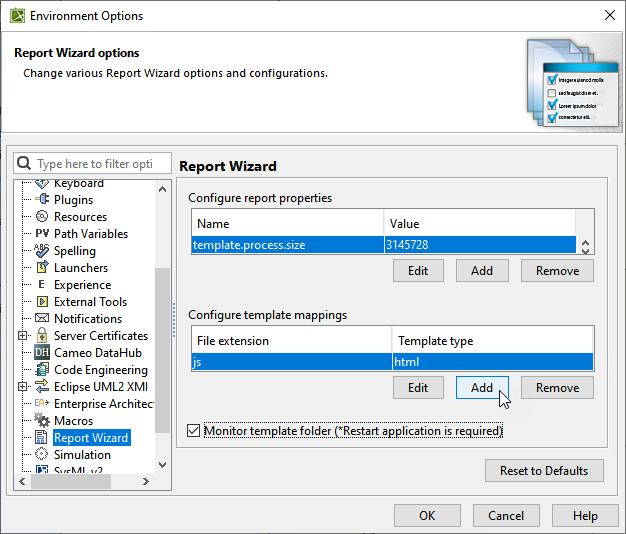626x534 pixels.
Task: Click the filter options search field
Action: tap(94, 163)
